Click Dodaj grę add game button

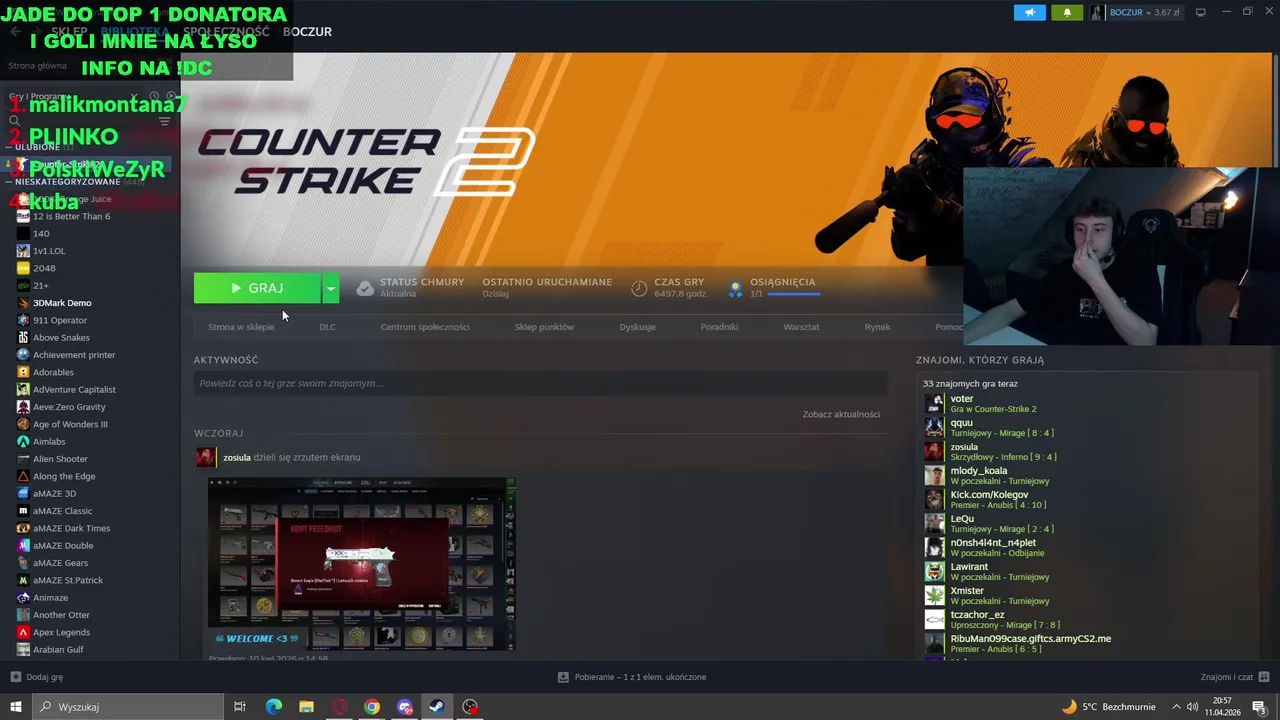37,677
